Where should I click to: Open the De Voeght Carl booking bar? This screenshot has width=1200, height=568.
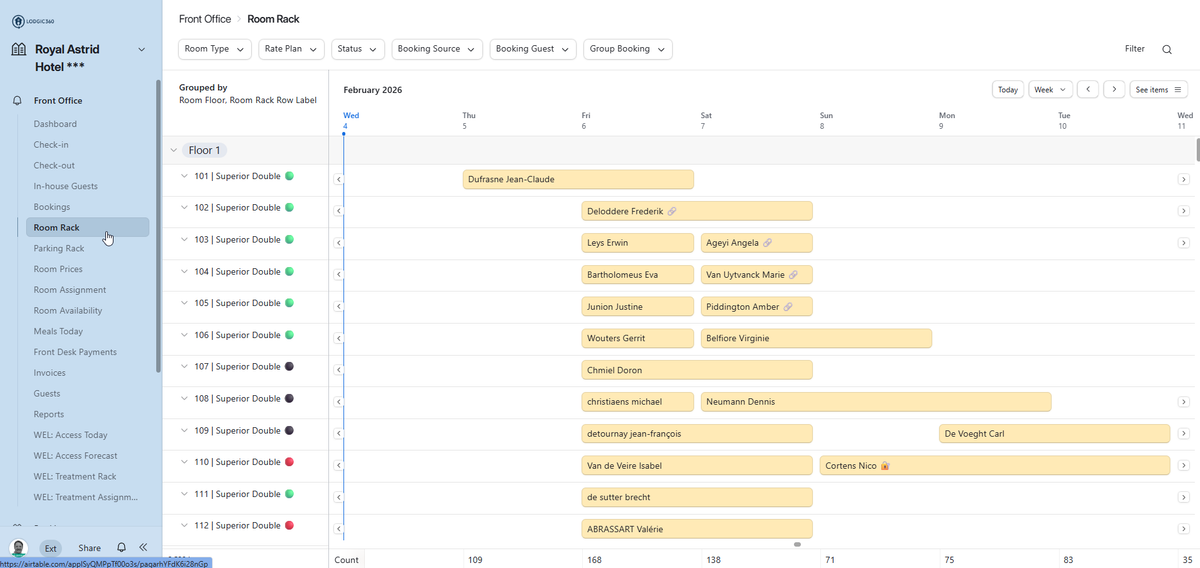point(1055,434)
